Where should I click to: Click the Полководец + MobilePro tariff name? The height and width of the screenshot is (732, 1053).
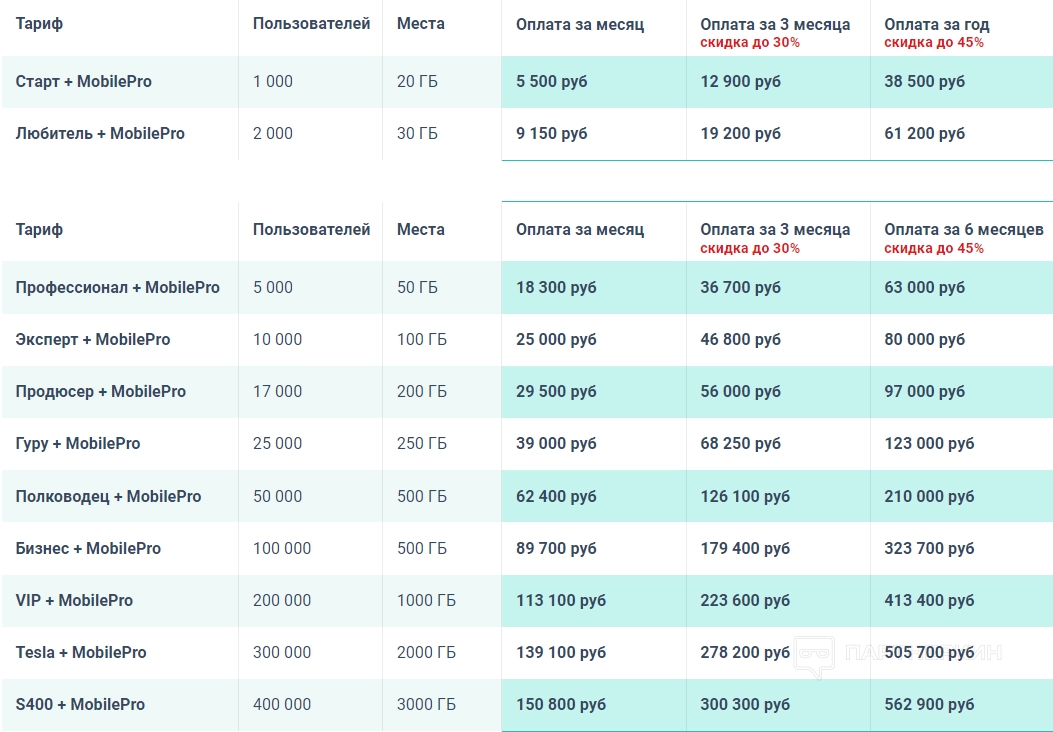(108, 497)
